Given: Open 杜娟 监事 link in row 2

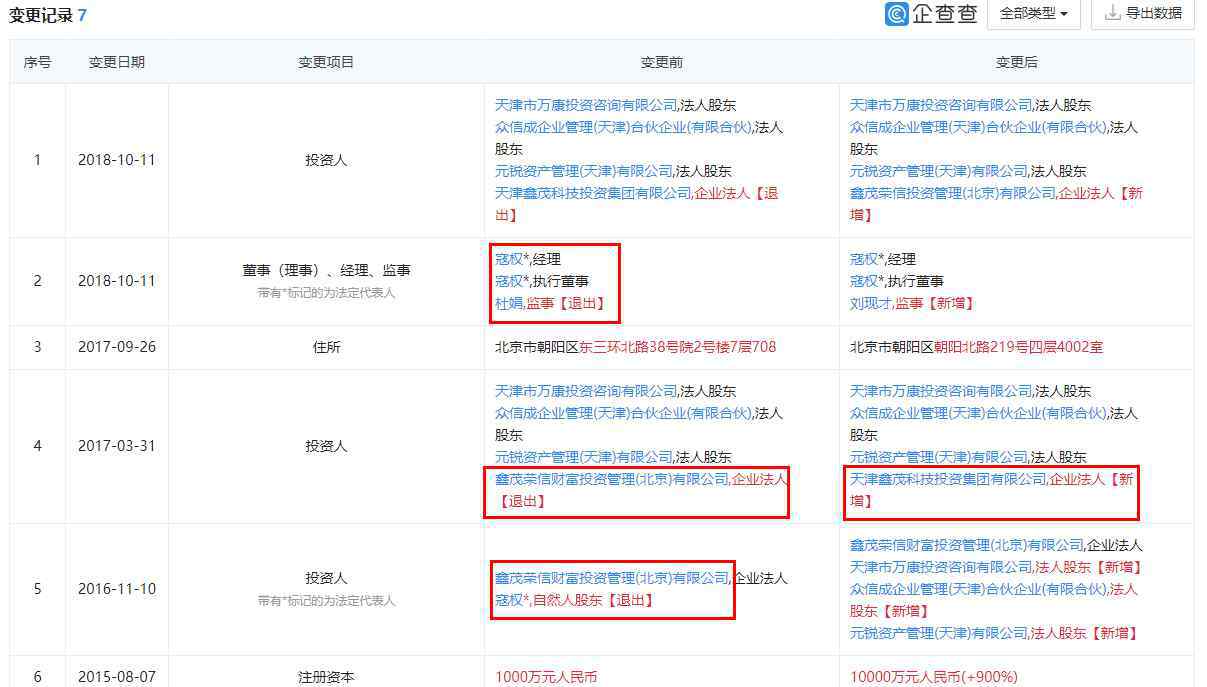Looking at the screenshot, I should [x=509, y=303].
